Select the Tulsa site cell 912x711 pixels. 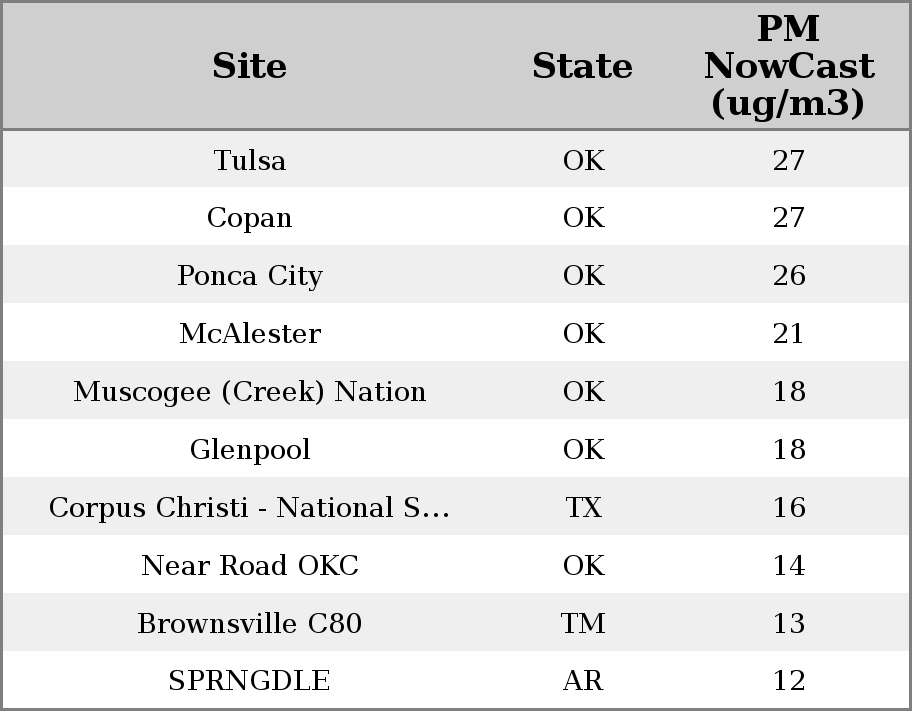(249, 160)
